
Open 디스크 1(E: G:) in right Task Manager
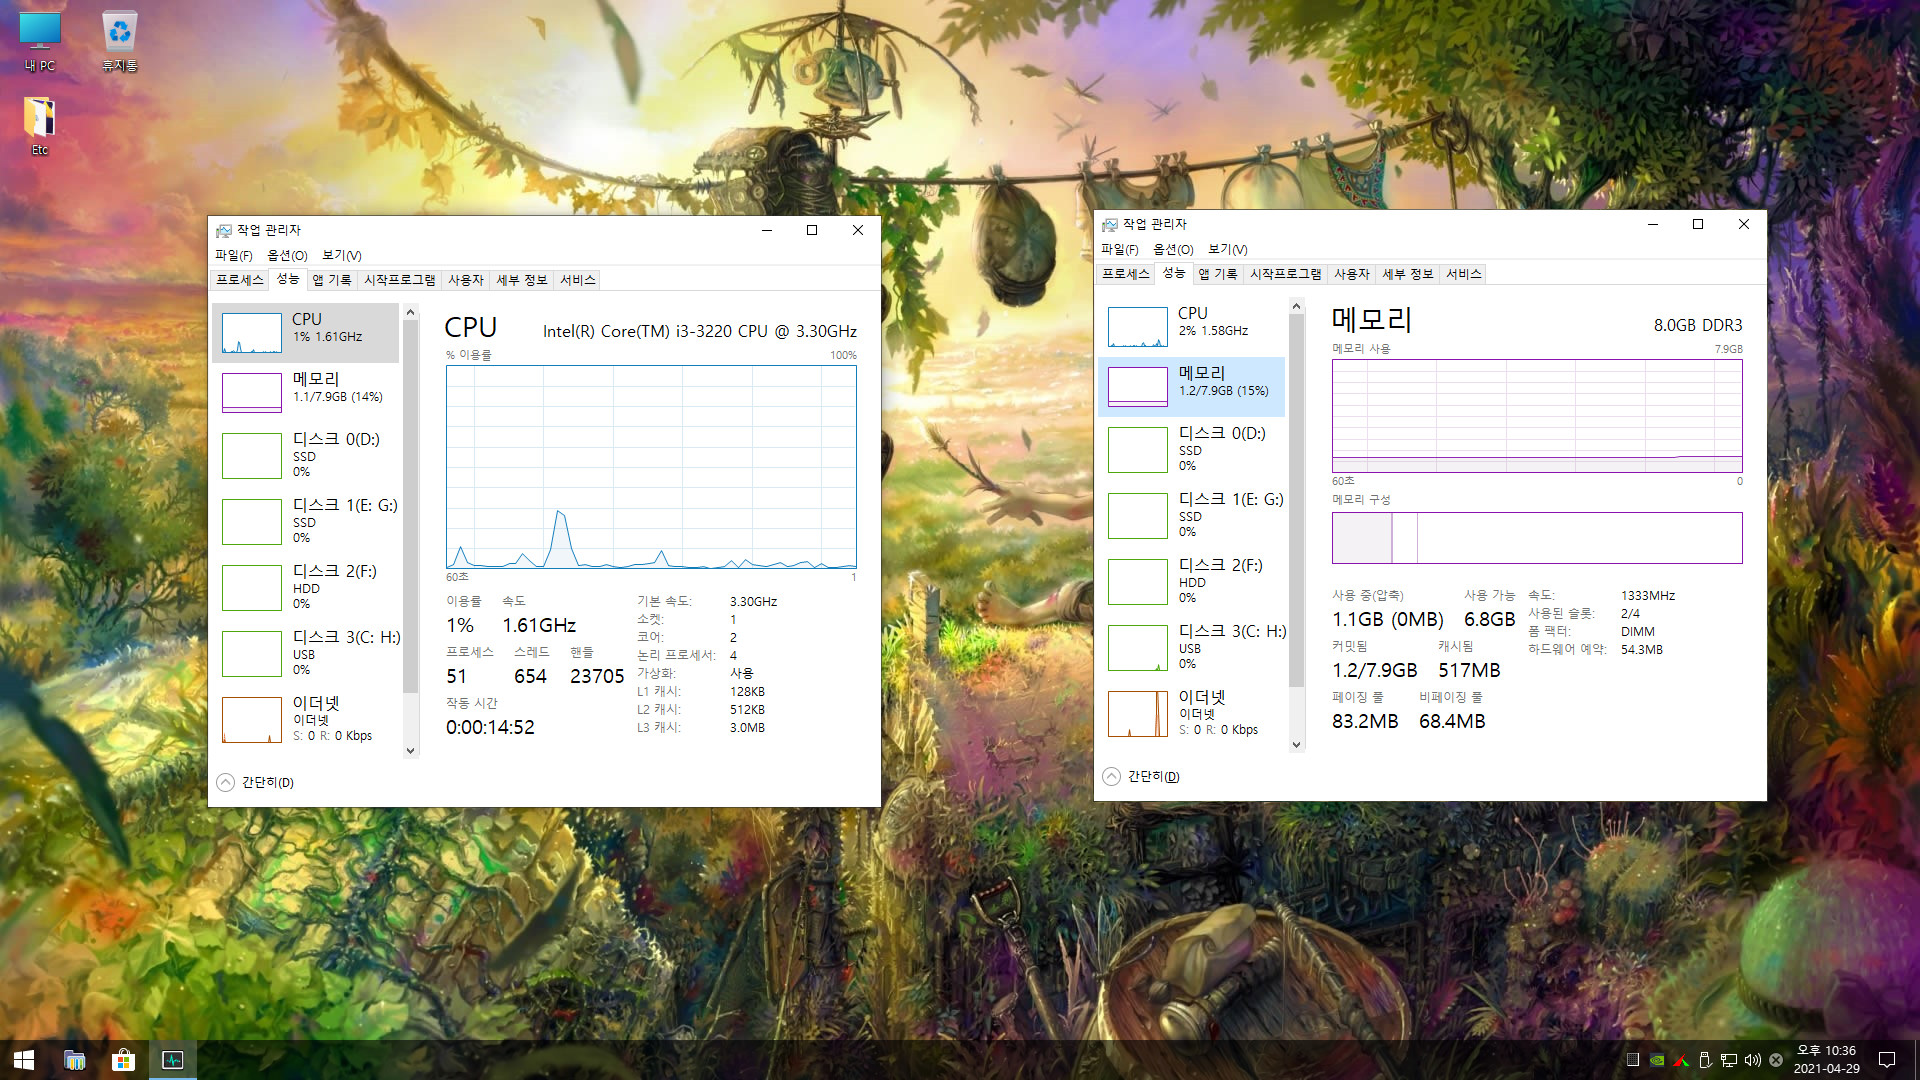coord(1192,515)
